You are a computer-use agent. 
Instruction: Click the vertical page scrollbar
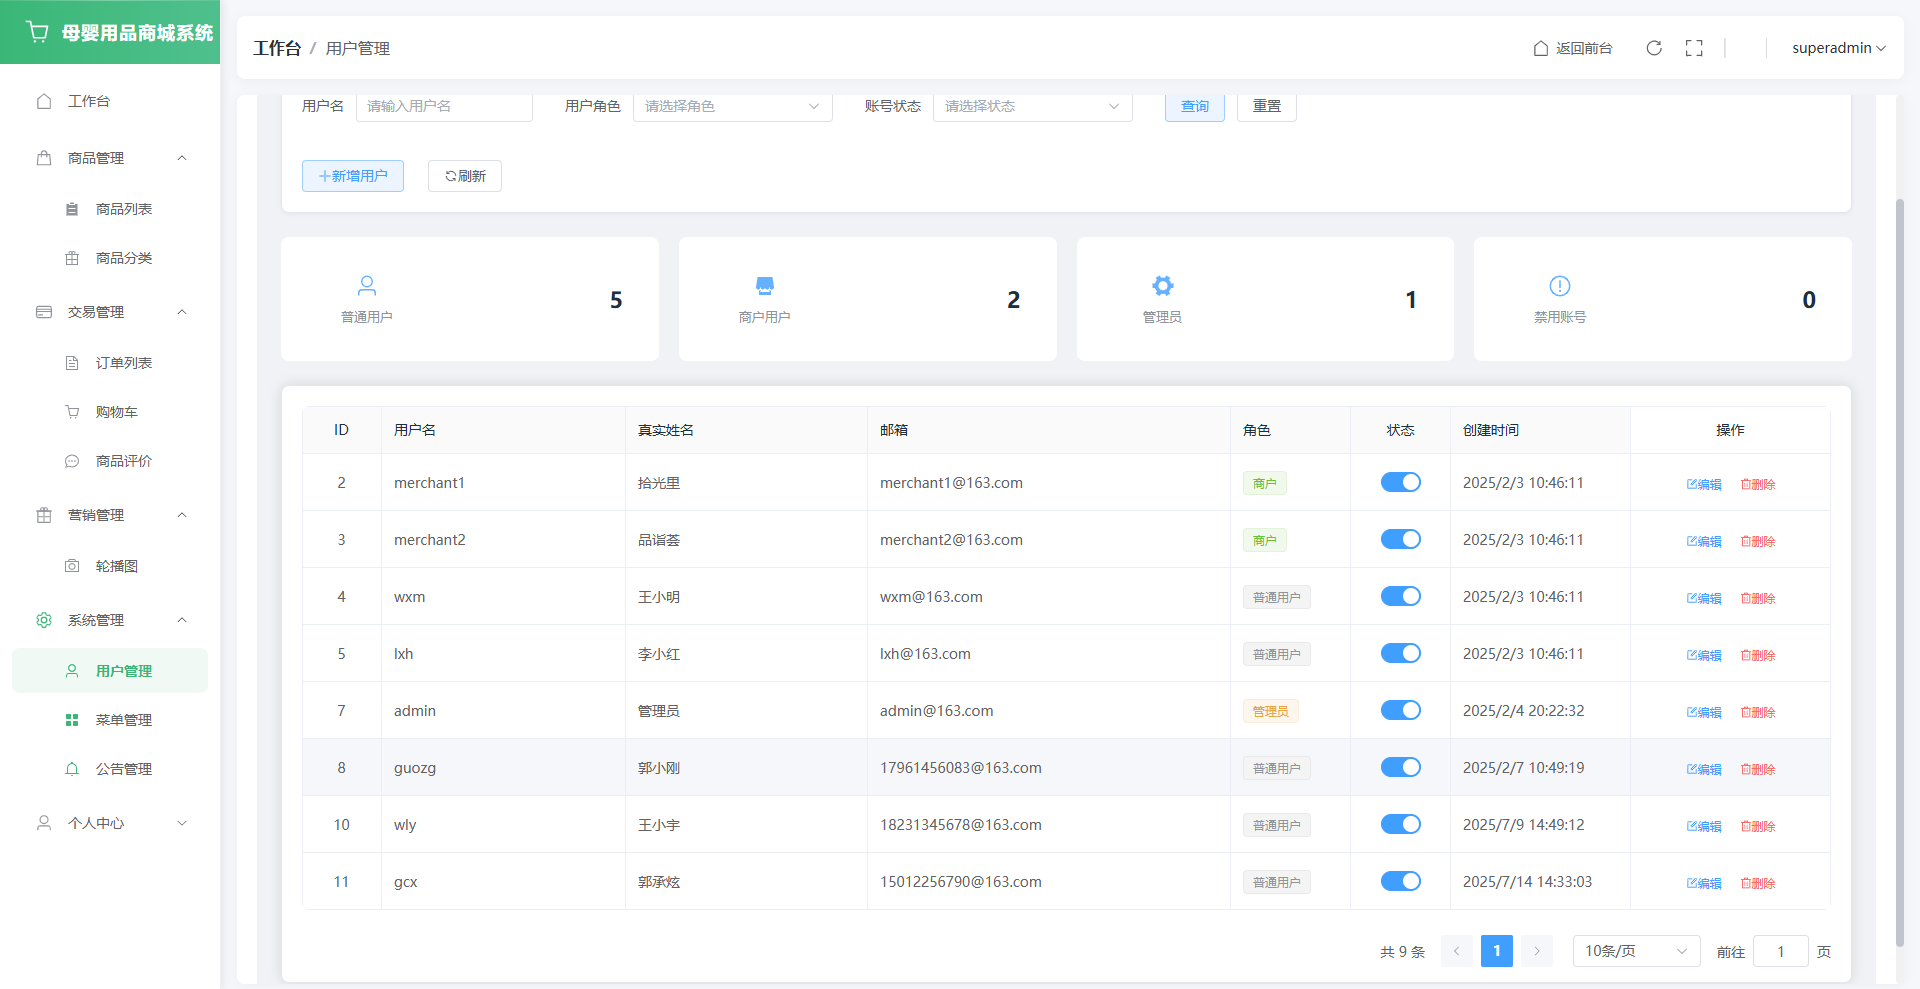point(1900,570)
